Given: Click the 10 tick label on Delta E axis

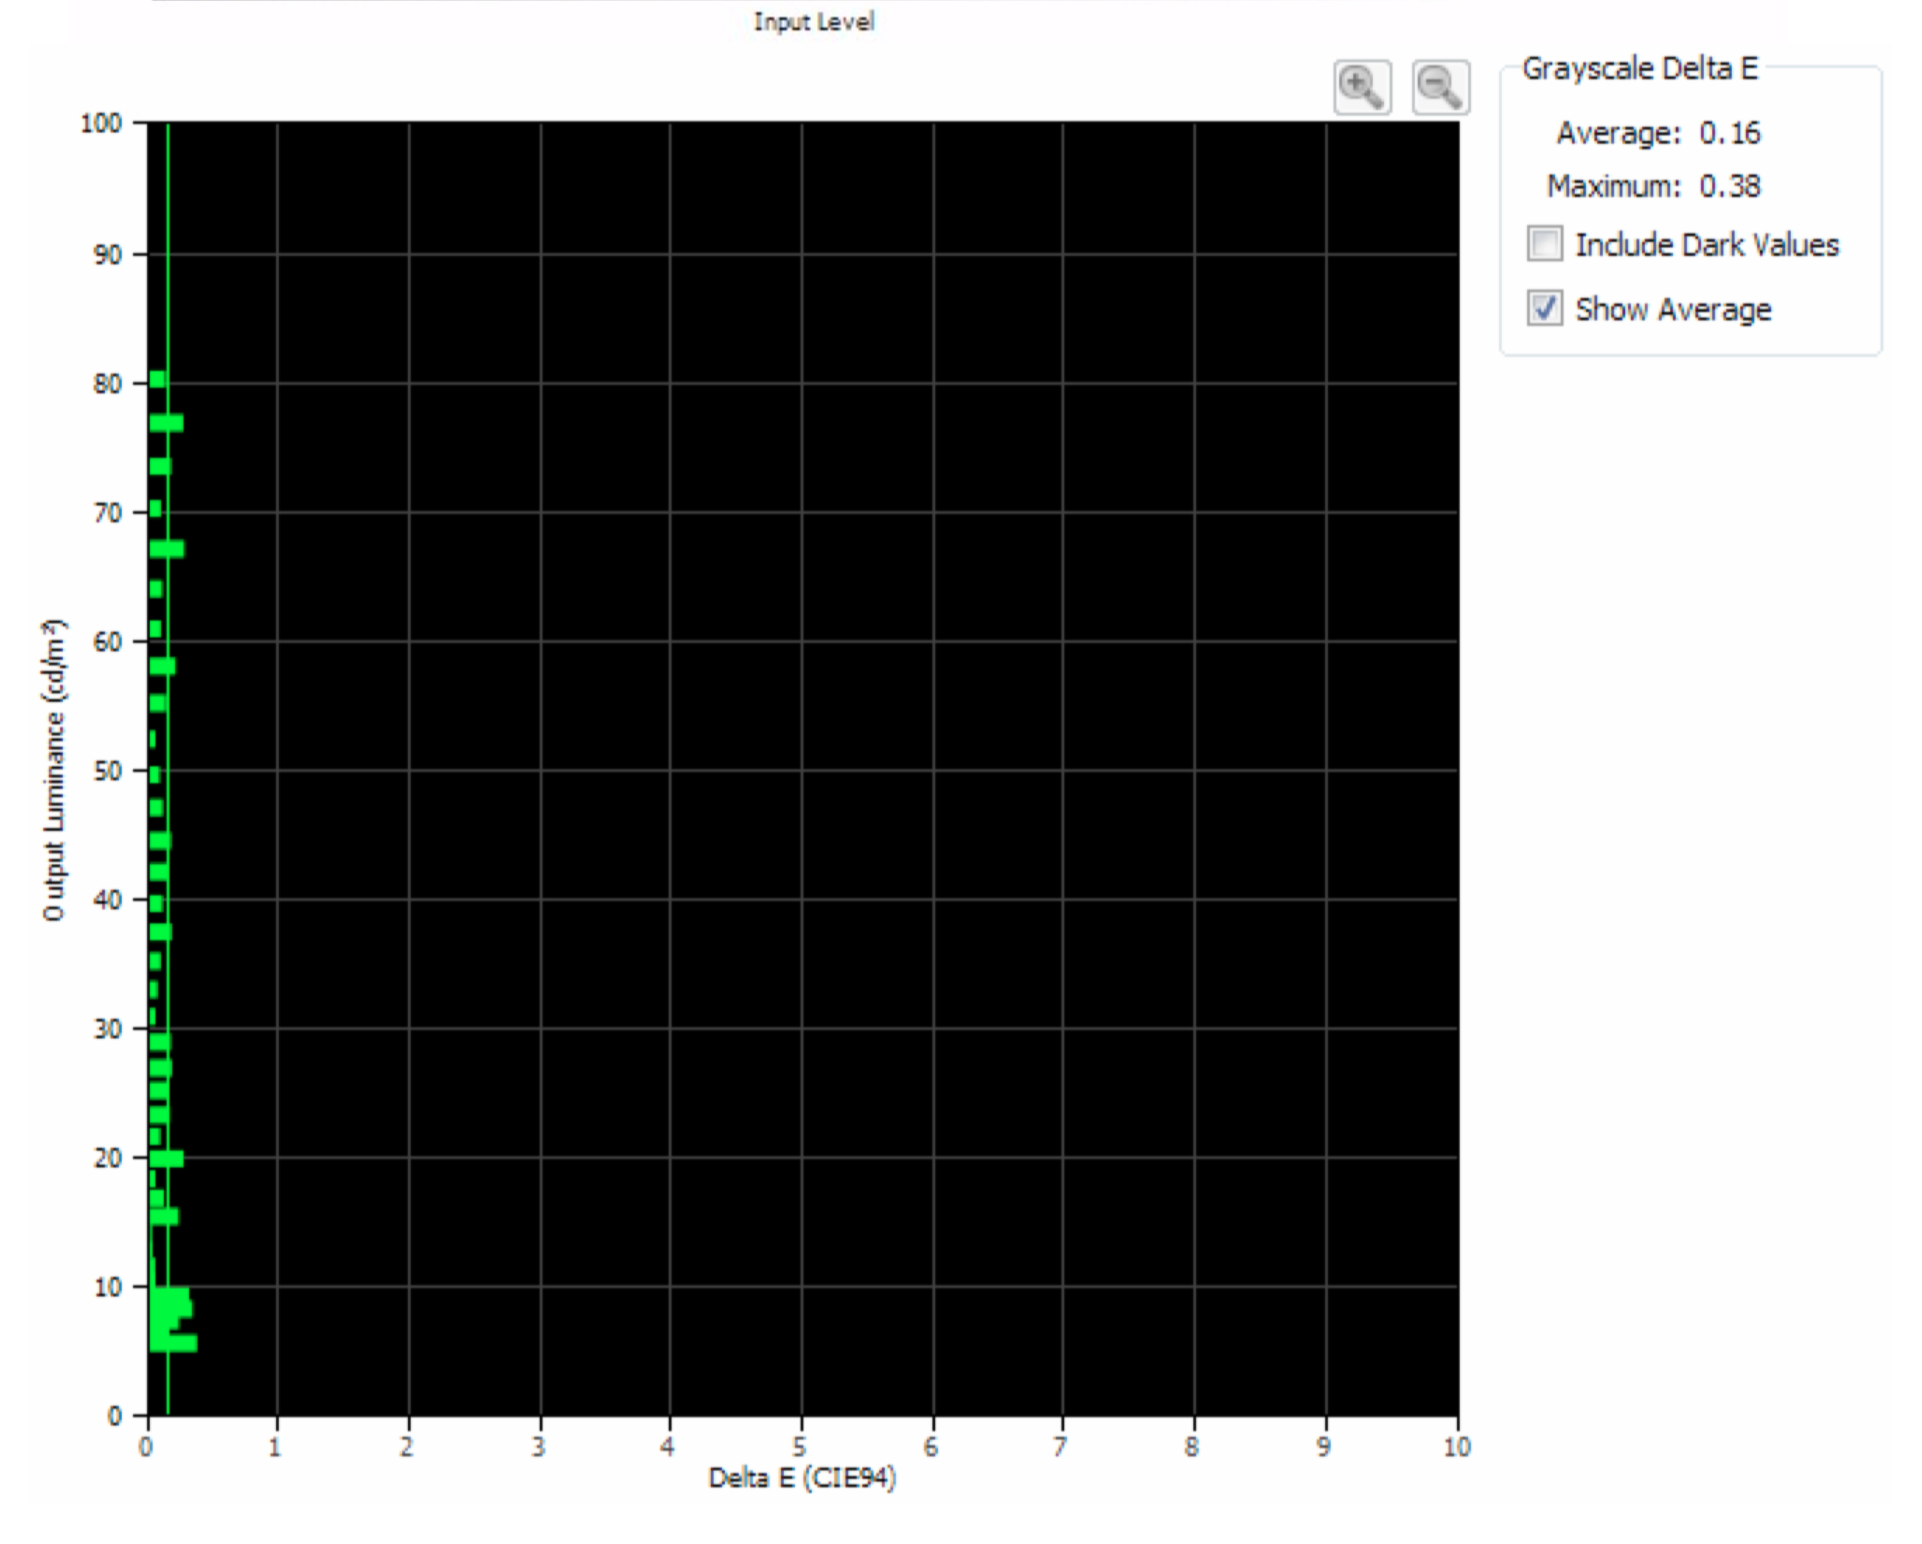Looking at the screenshot, I should point(1456,1446).
